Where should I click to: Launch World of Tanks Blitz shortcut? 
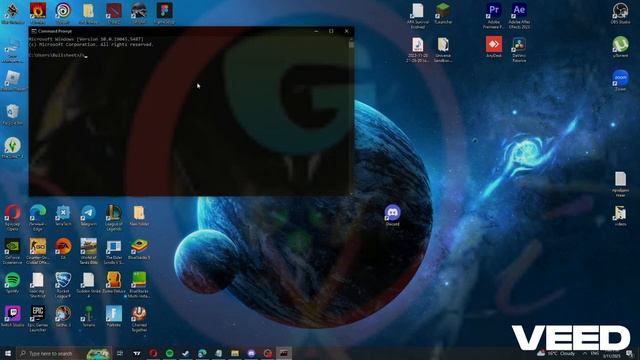pos(88,251)
